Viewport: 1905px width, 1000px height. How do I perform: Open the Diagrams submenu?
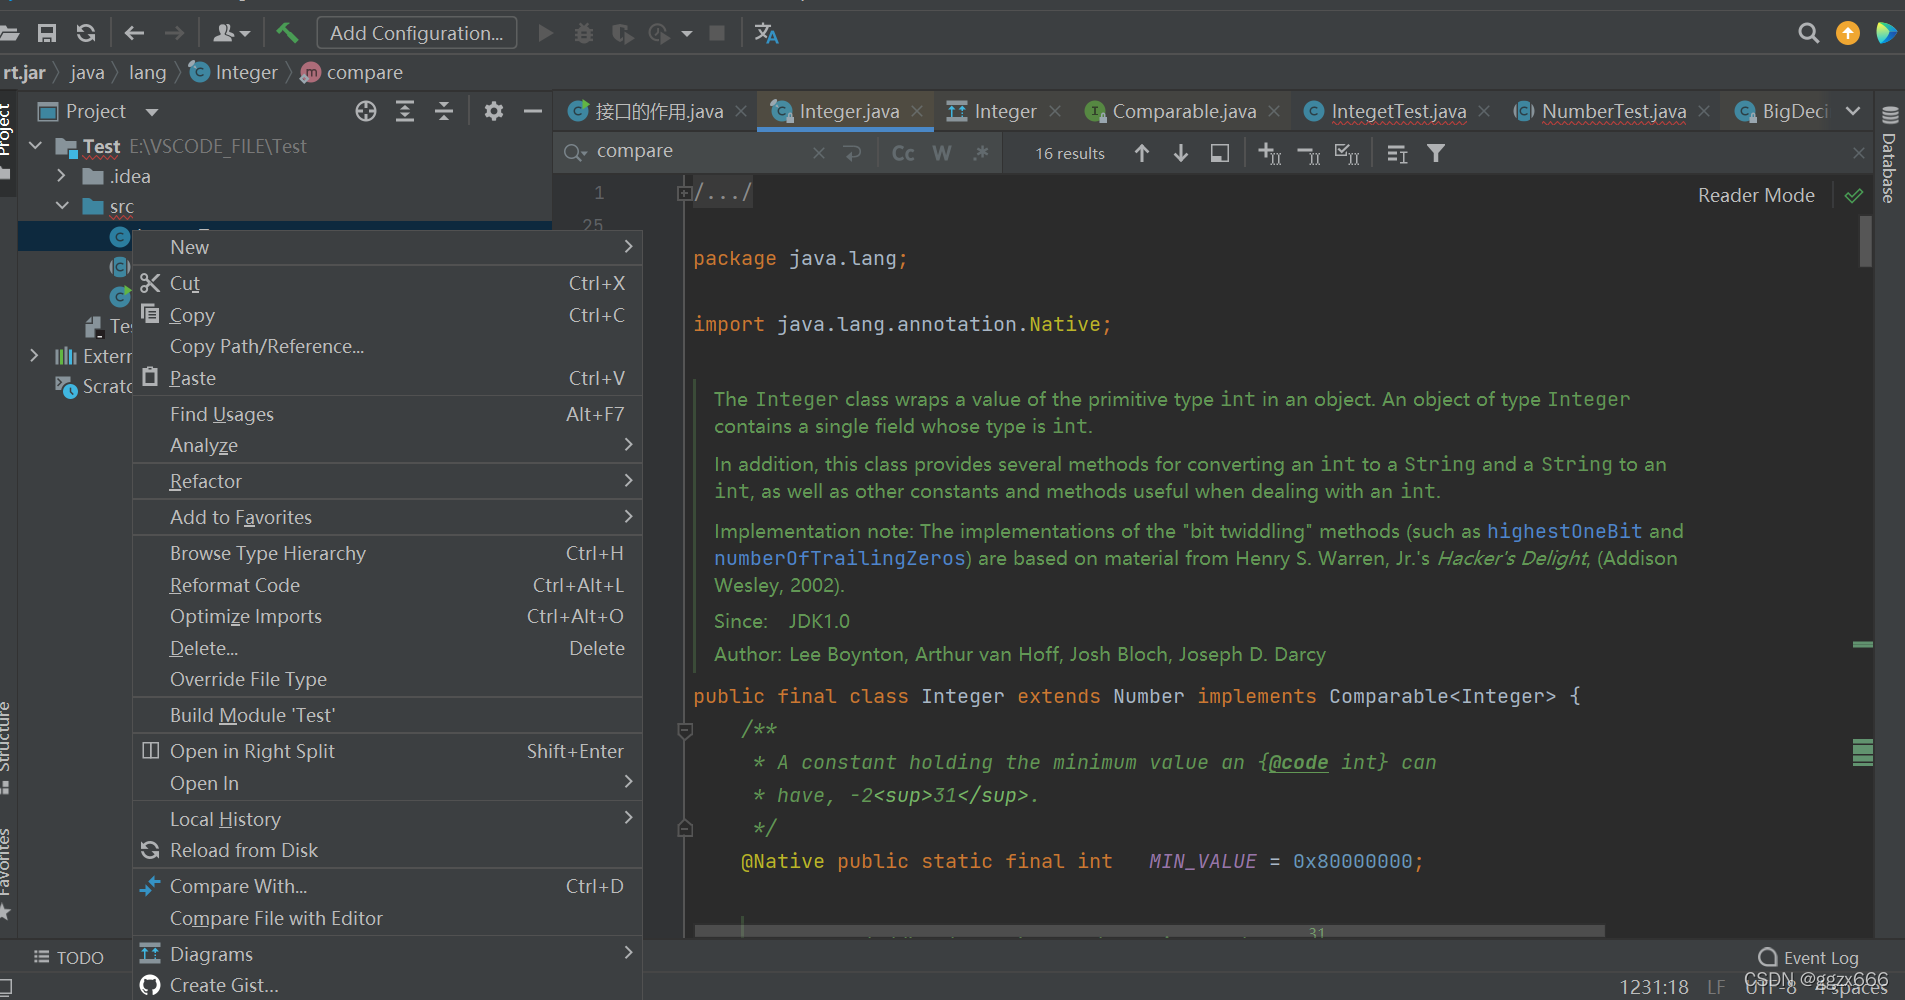point(387,954)
